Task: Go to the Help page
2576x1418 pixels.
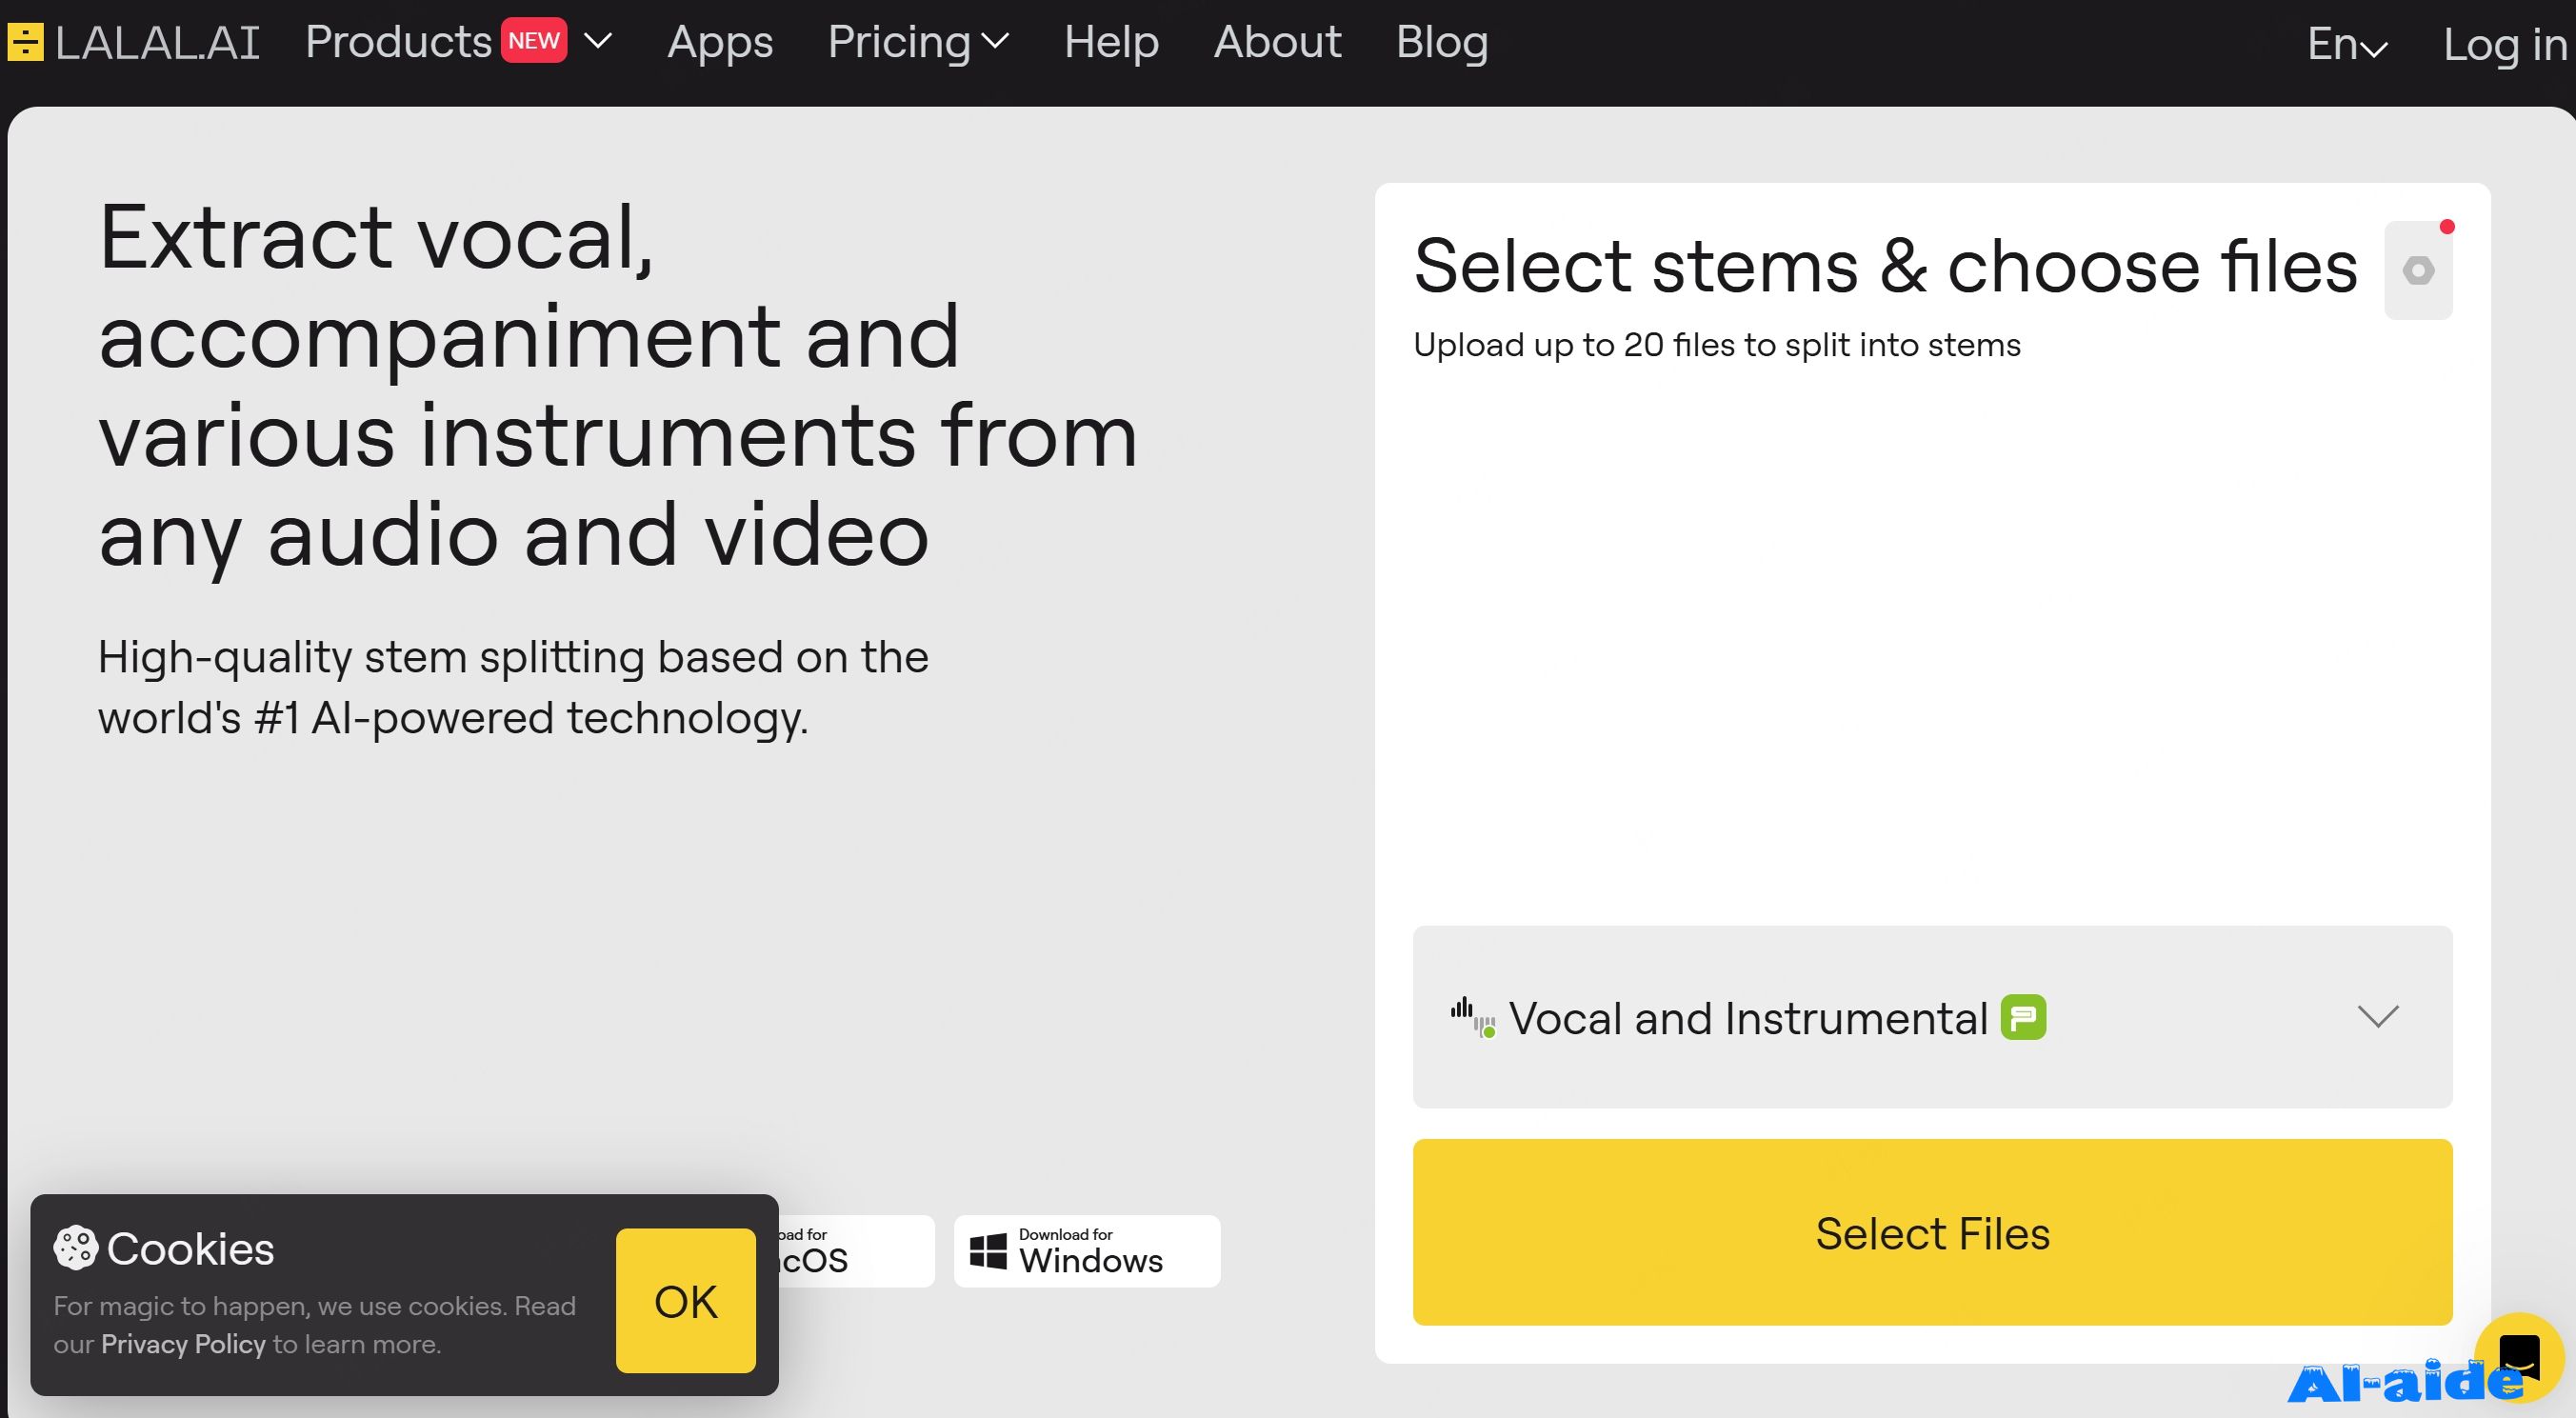Action: (x=1111, y=42)
